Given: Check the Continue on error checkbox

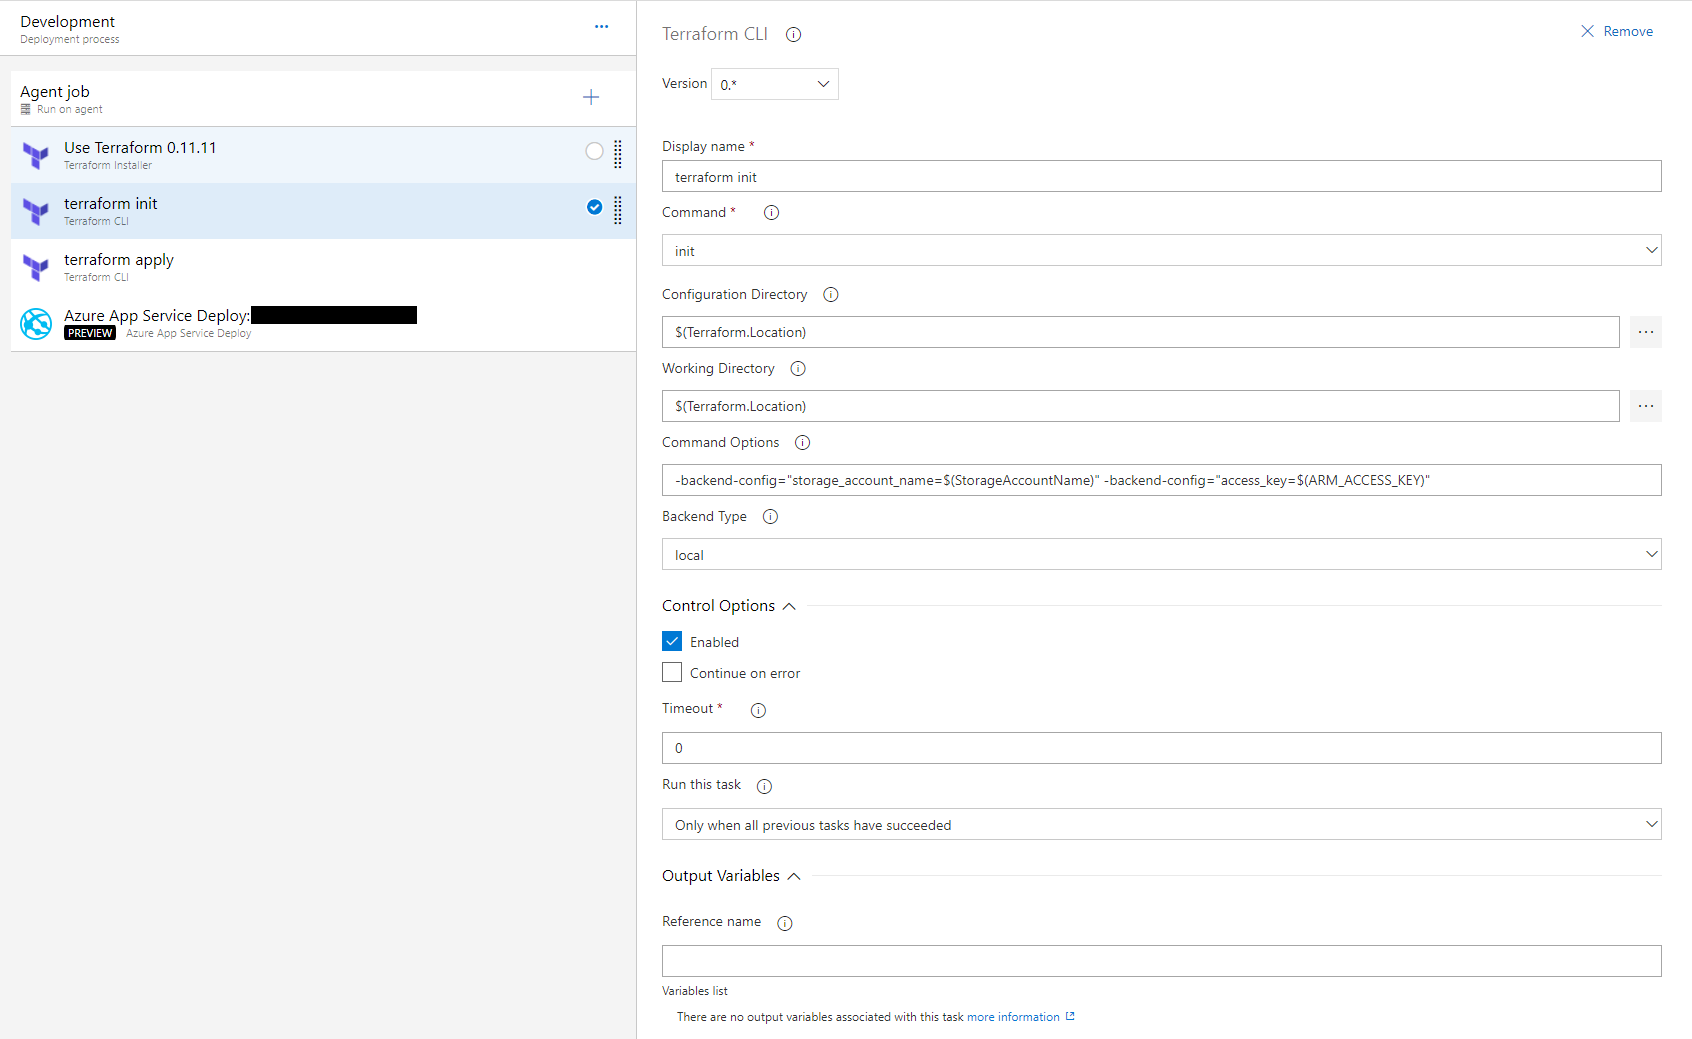Looking at the screenshot, I should coord(672,672).
